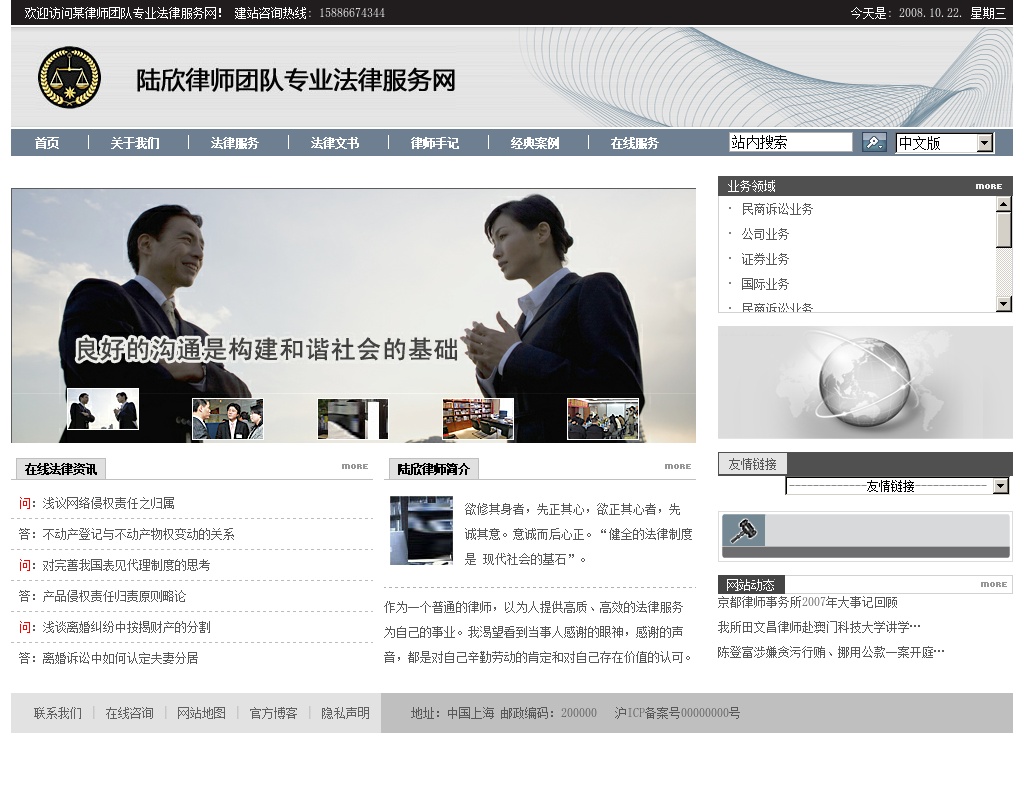Open article 浅议网络侵权责任之归属
Screen dimensions: 1024x800
pyautogui.click(x=108, y=503)
